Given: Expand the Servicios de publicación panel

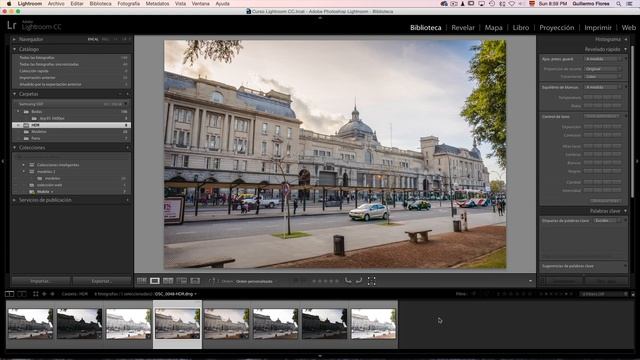Looking at the screenshot, I should tap(14, 200).
